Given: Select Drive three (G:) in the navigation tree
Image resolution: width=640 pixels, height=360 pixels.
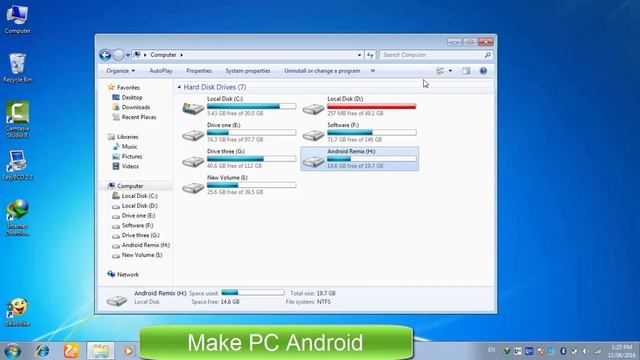Looking at the screenshot, I should pyautogui.click(x=140, y=235).
